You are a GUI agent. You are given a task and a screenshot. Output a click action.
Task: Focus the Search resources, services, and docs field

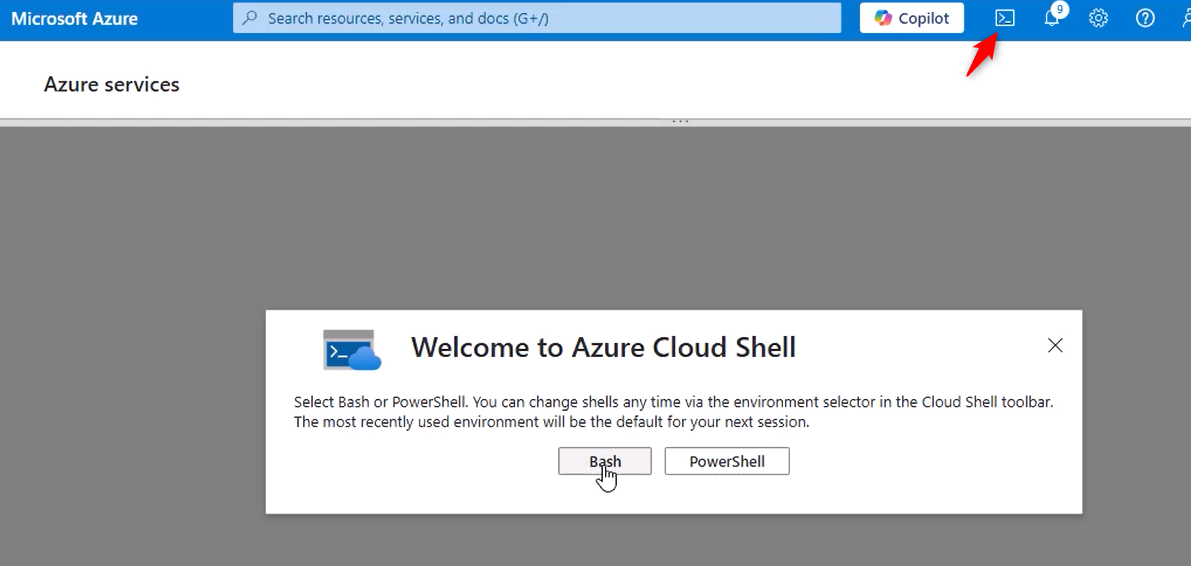pos(537,18)
